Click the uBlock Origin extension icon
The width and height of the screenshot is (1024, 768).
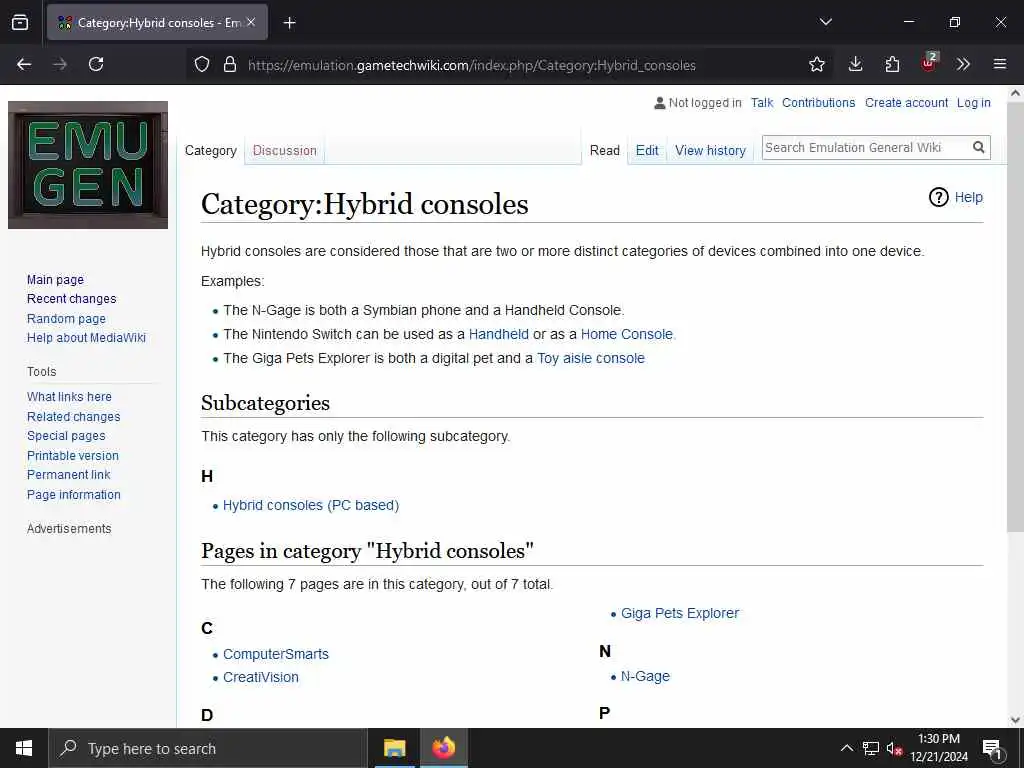click(x=929, y=63)
